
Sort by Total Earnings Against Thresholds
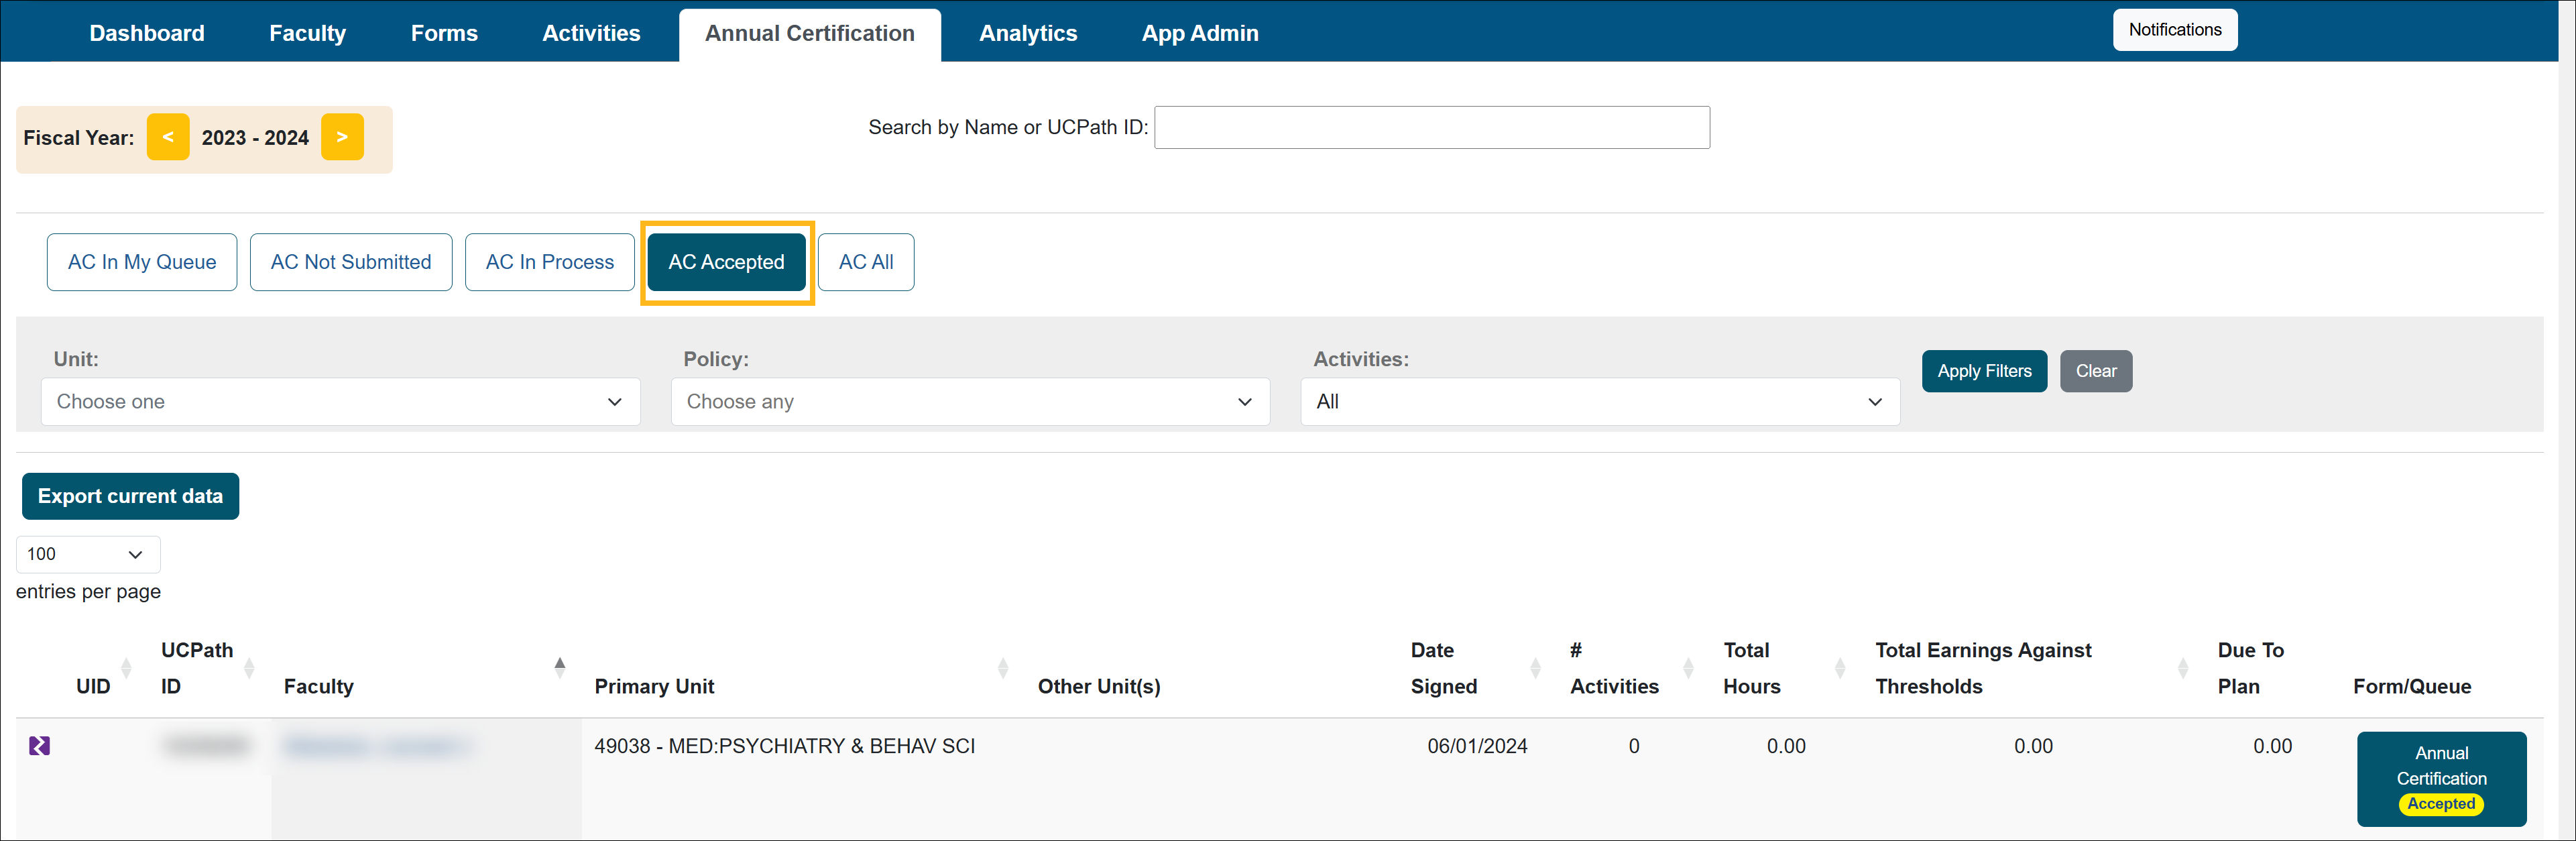[2183, 667]
